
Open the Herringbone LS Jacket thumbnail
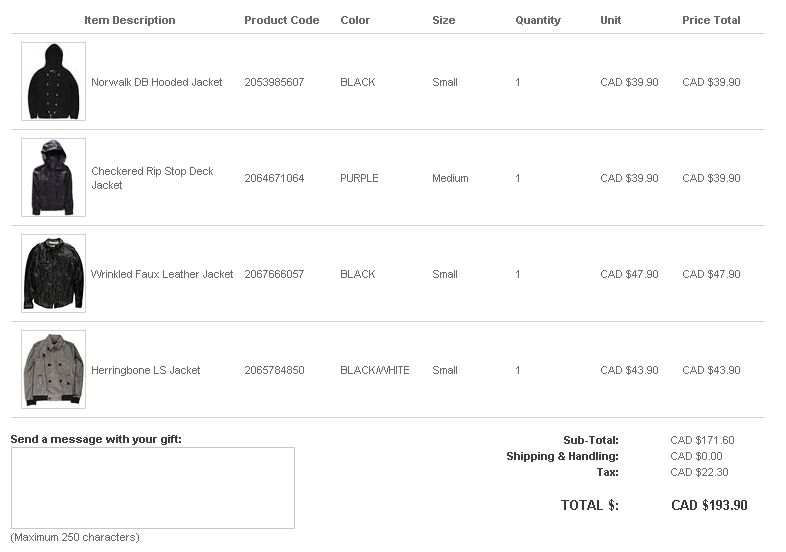click(54, 370)
